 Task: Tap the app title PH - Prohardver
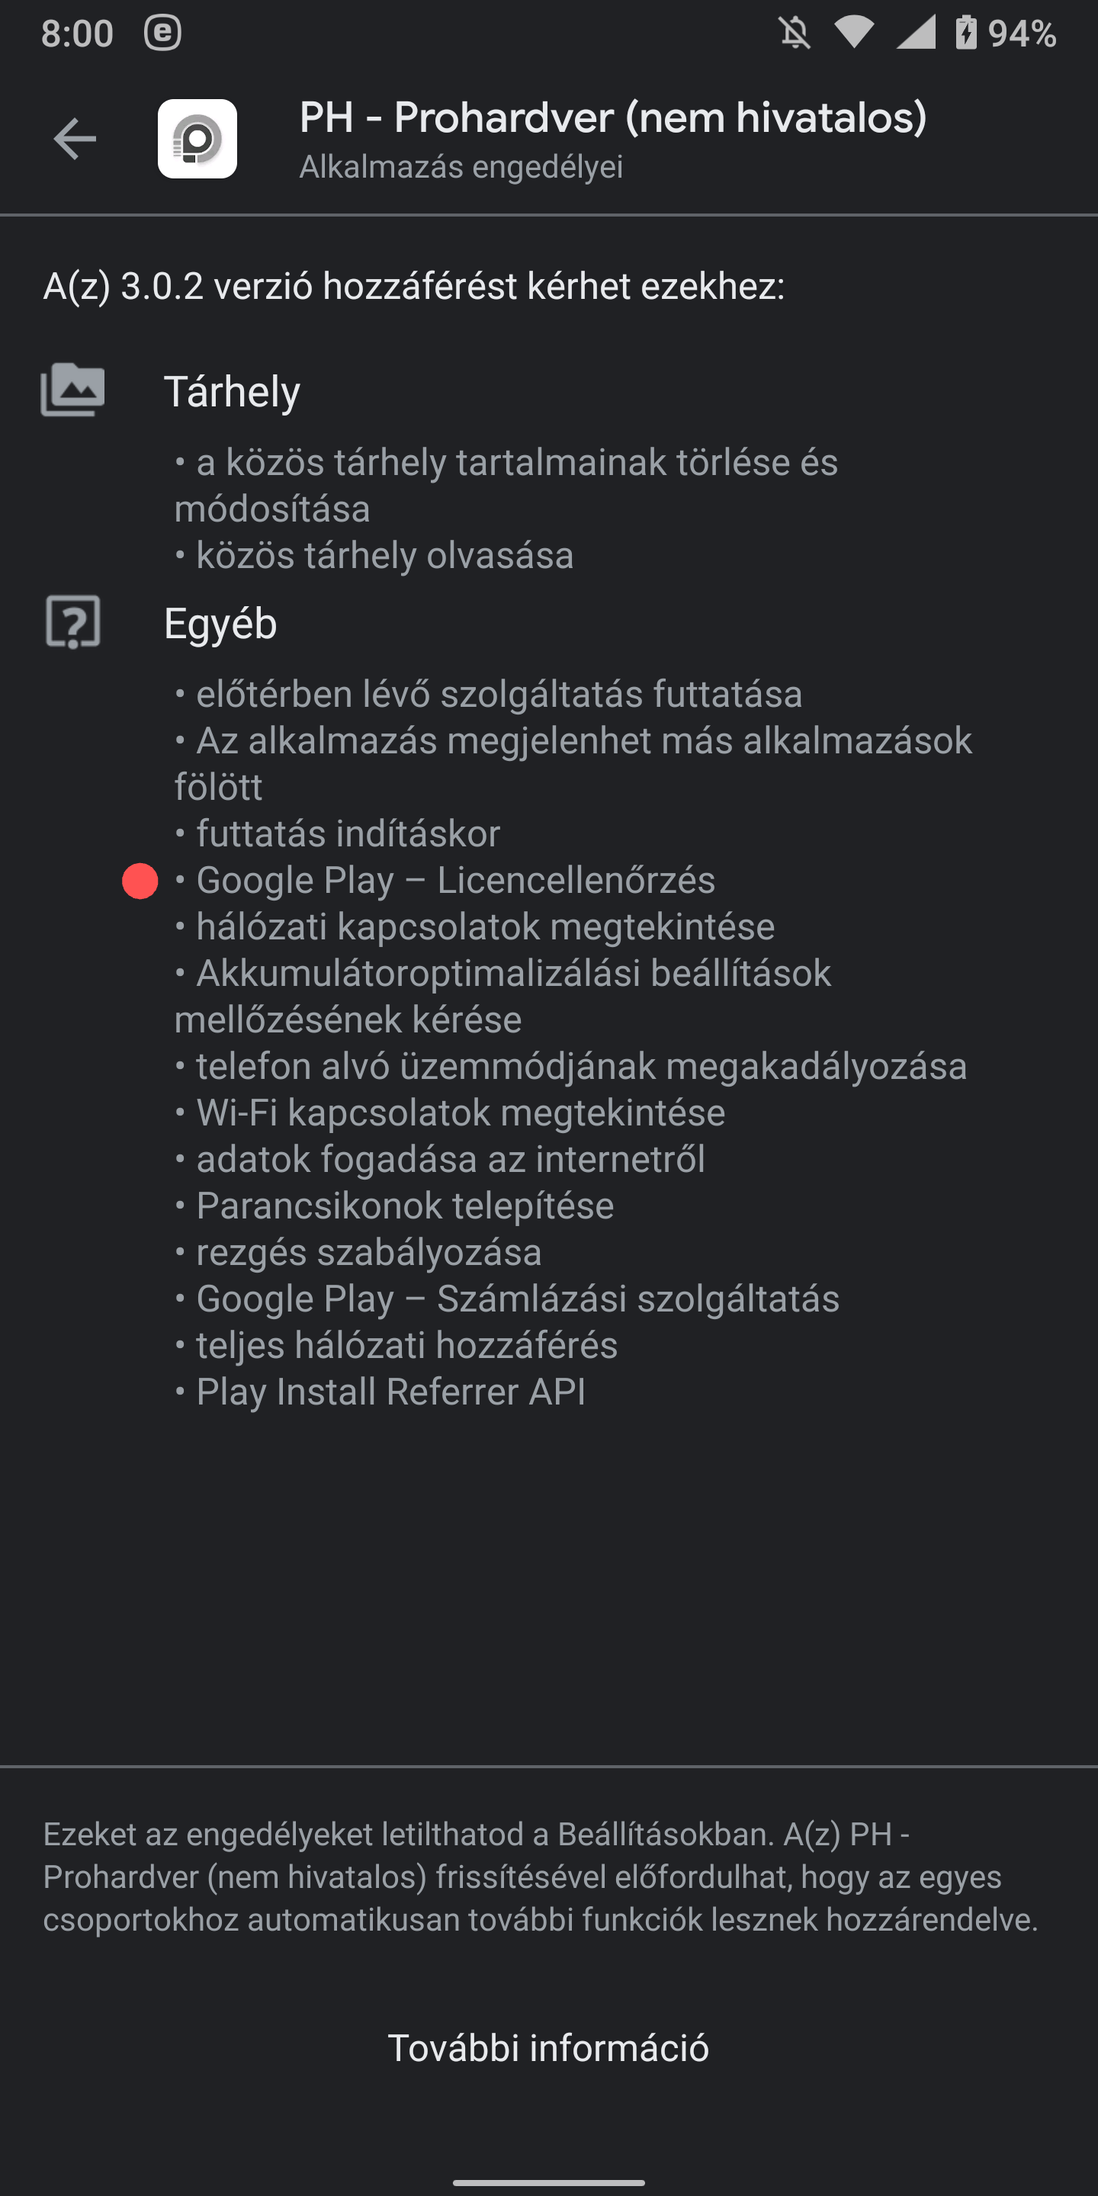point(612,118)
